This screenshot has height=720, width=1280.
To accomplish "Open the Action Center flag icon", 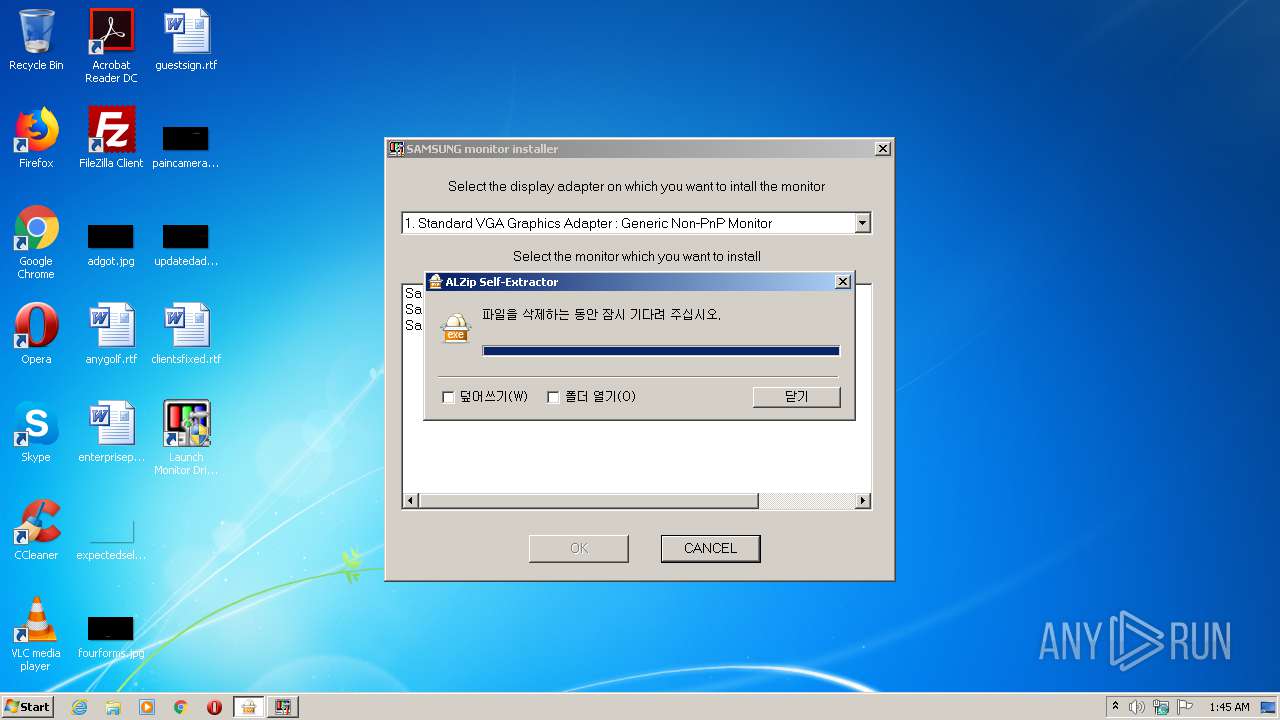I will (x=1185, y=707).
